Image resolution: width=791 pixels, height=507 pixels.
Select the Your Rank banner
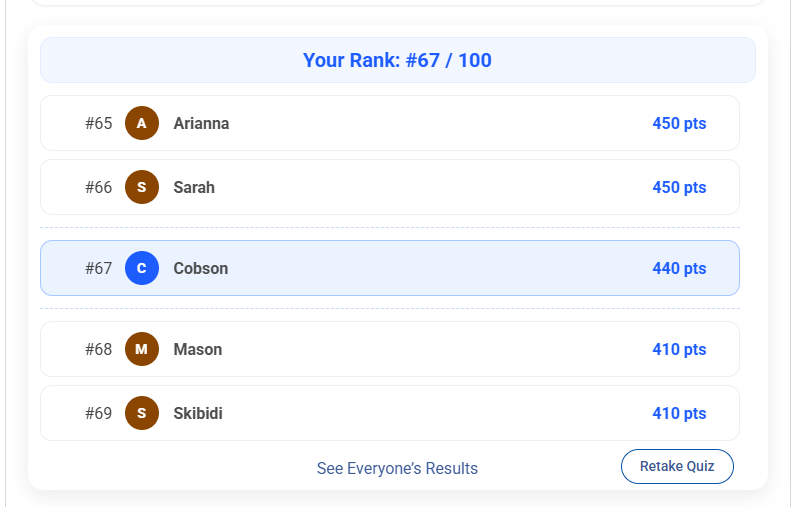coord(397,60)
